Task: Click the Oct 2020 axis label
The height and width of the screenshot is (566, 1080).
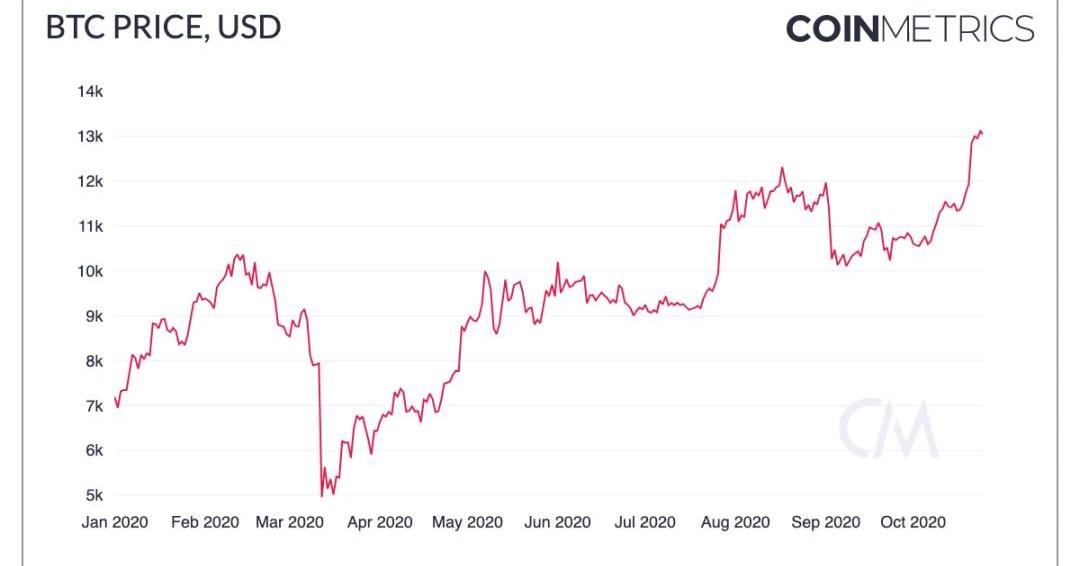Action: click(x=912, y=522)
